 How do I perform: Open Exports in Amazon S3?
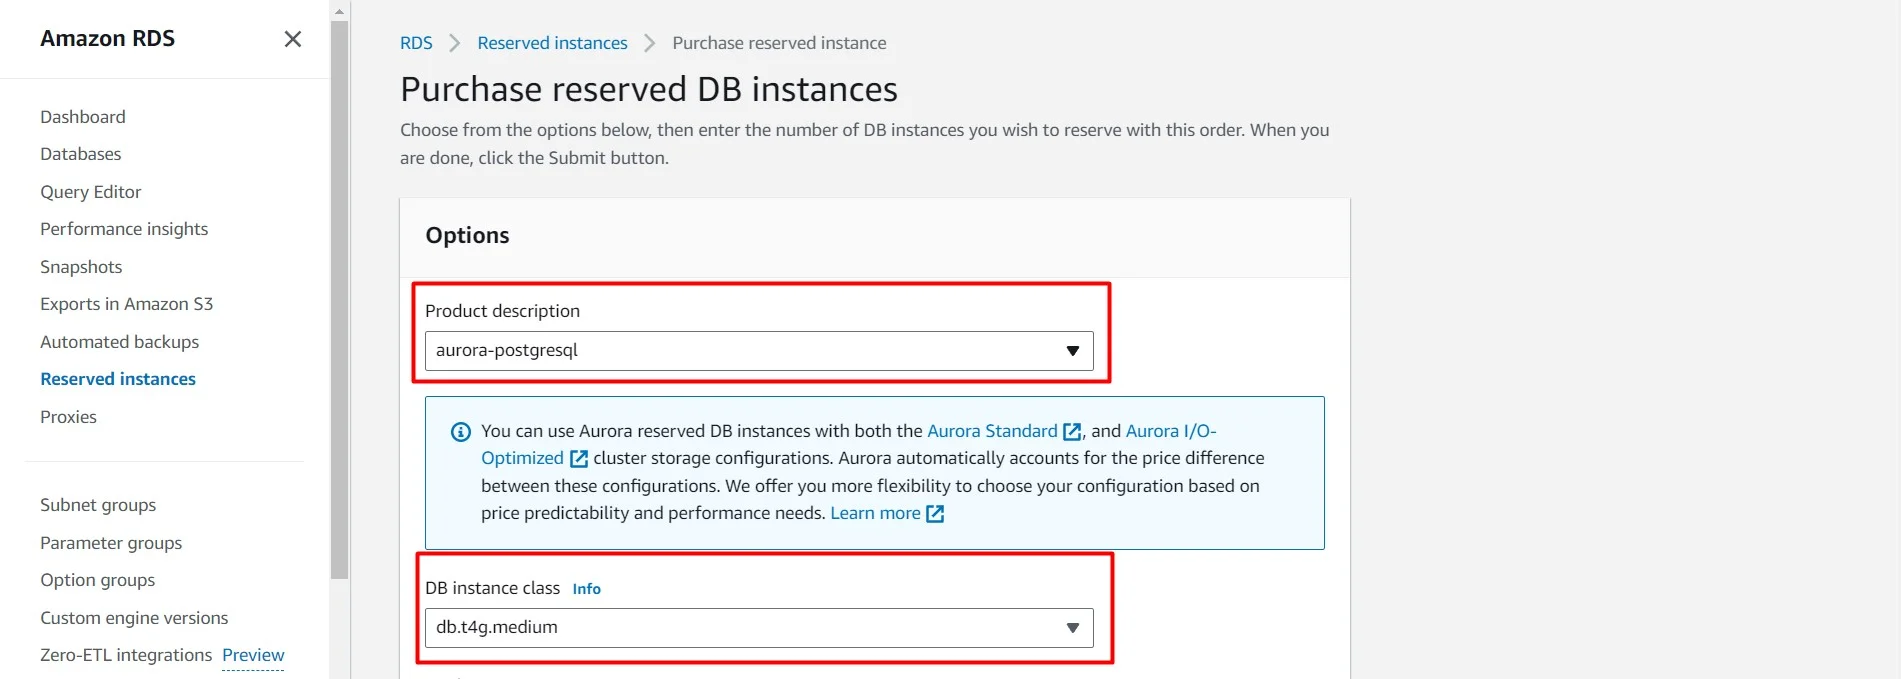click(127, 304)
